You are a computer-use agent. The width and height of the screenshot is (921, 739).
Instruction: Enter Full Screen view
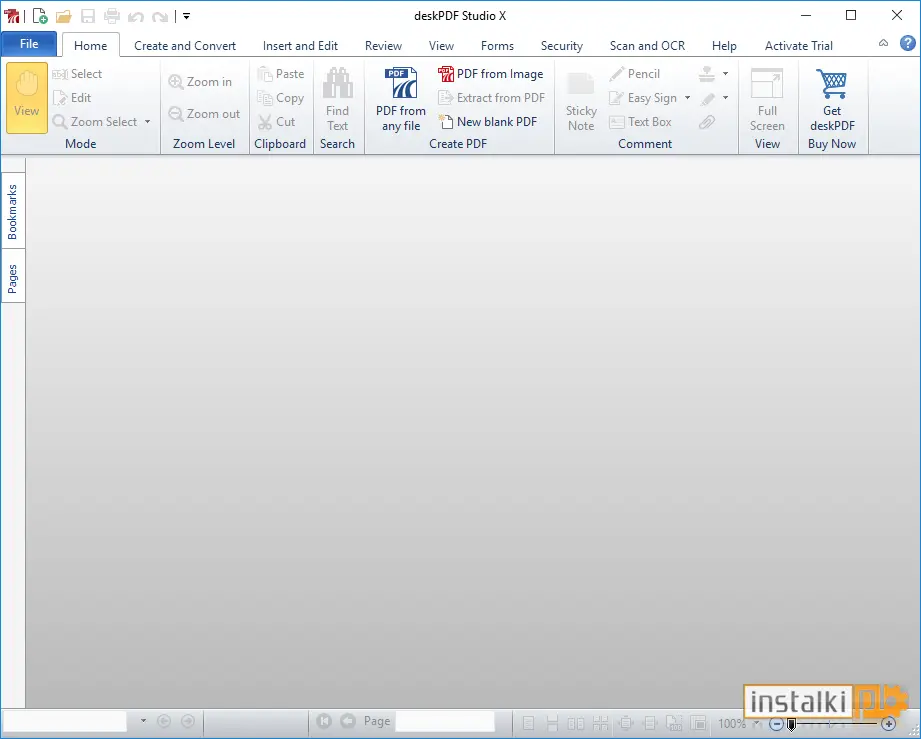[x=767, y=99]
